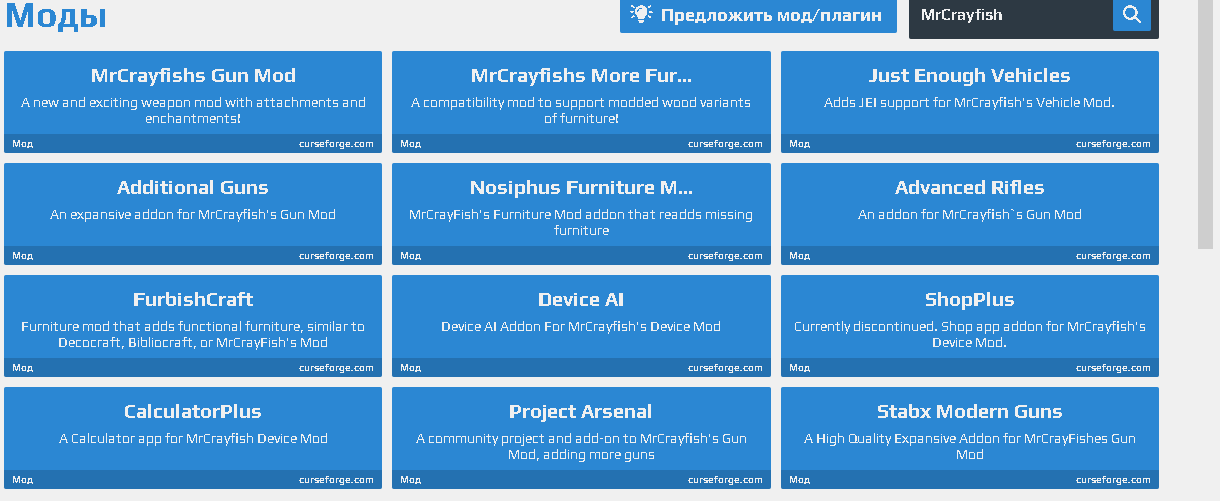Click the magnifier search button
Screen dimensions: 1220x501
coord(1132,15)
